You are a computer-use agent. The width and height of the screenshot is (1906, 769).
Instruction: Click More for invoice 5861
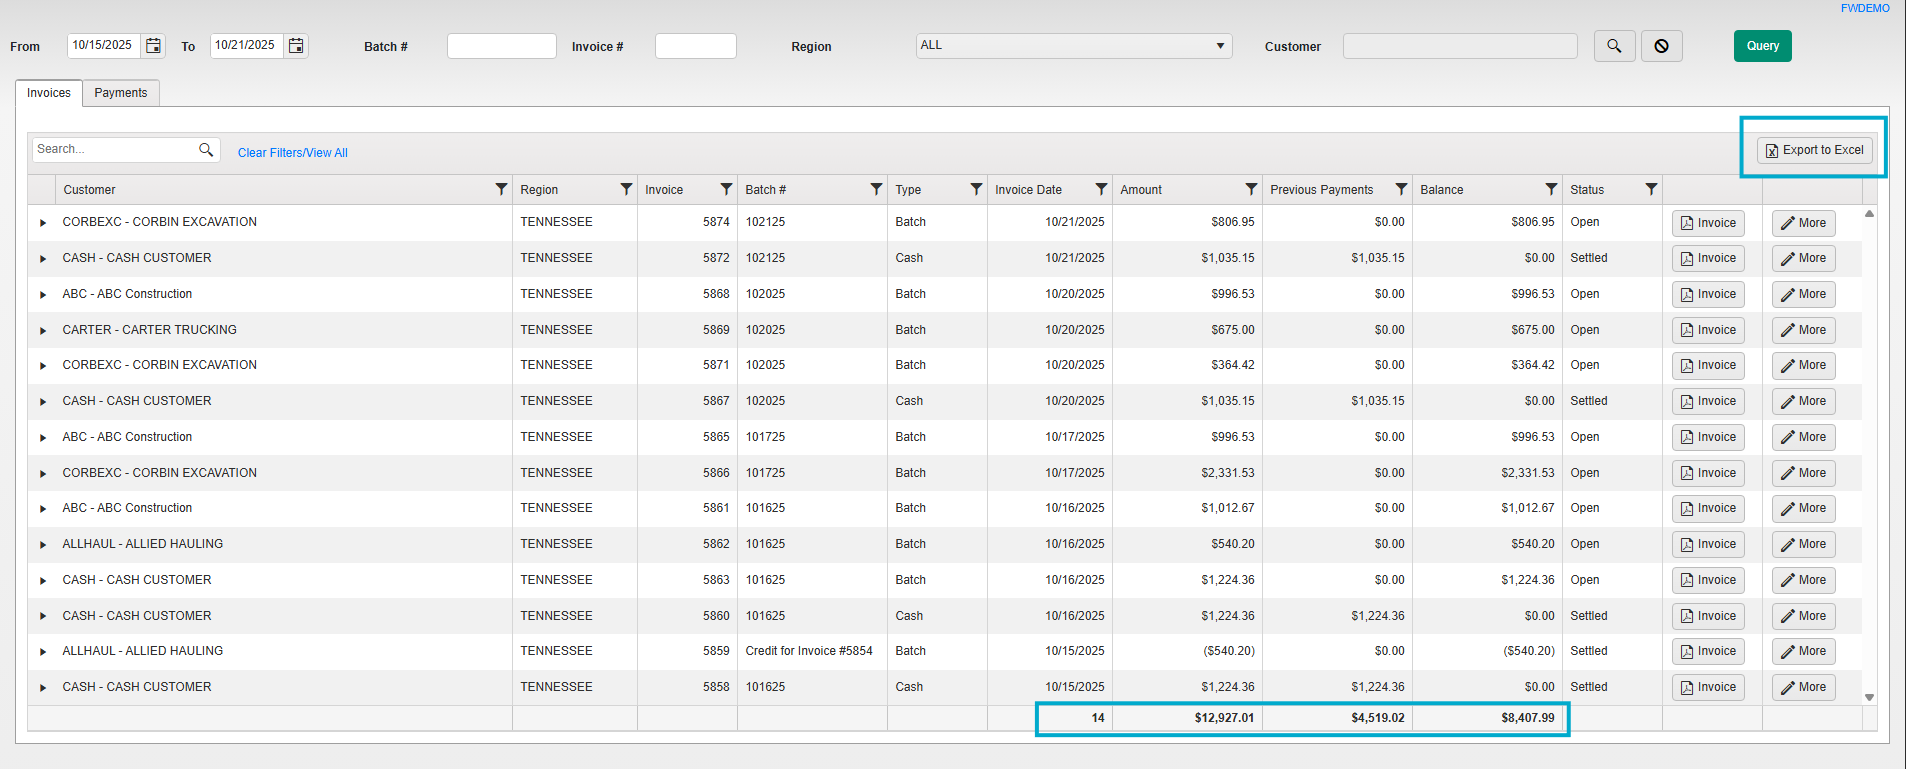[x=1803, y=508]
